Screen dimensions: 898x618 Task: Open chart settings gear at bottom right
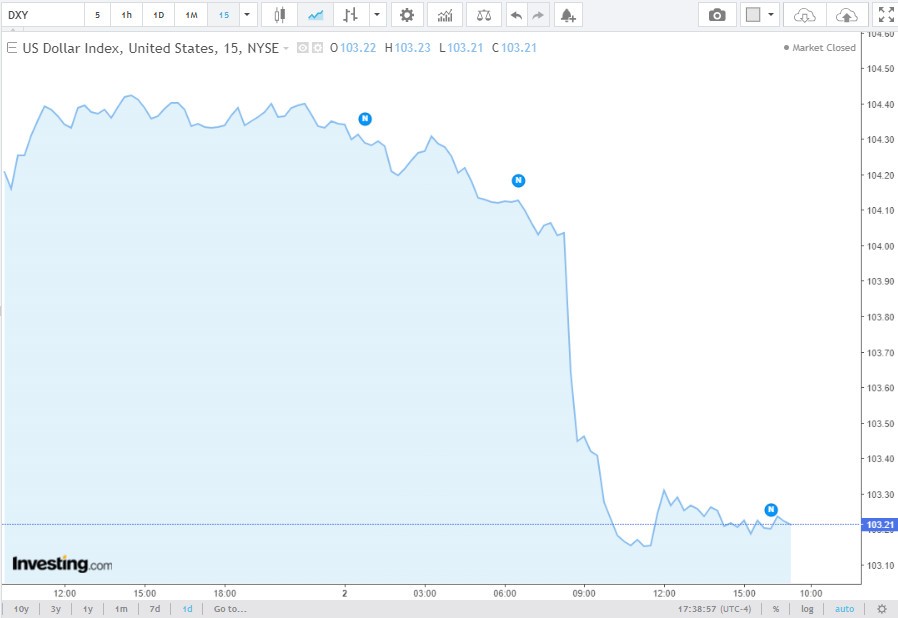[882, 609]
